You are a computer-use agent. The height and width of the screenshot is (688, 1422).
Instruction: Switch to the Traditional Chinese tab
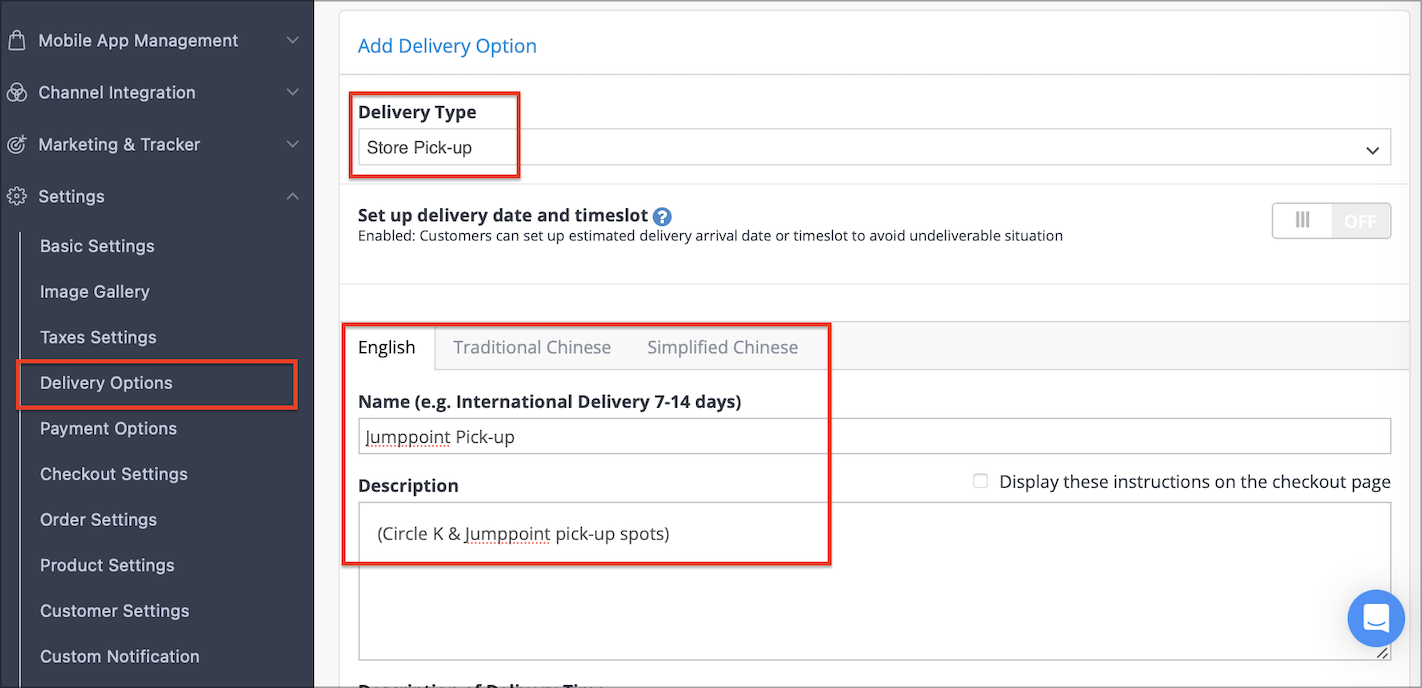tap(532, 348)
